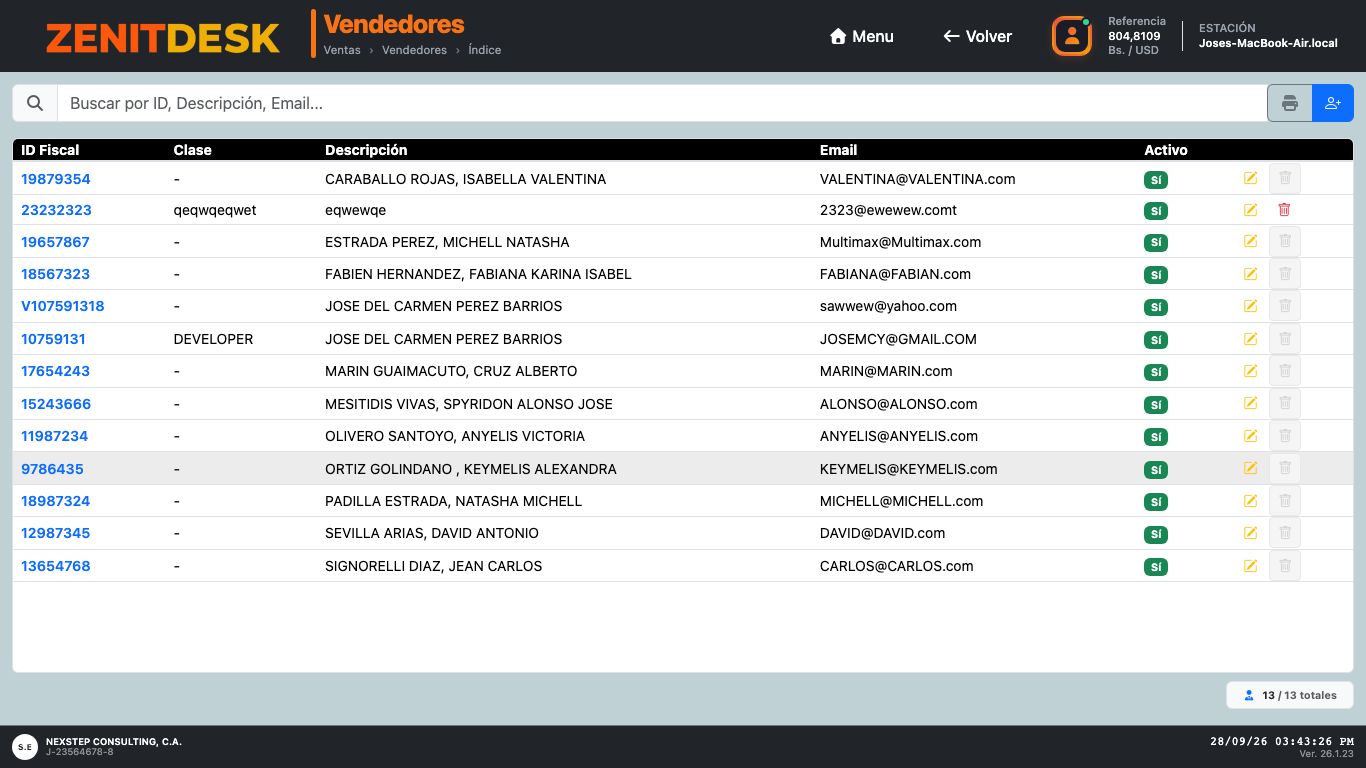Edit the eqwewqe vendor row

tap(1250, 210)
